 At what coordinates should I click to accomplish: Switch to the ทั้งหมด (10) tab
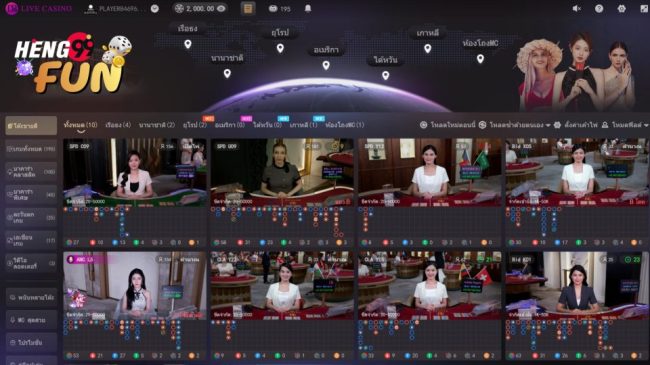click(x=81, y=125)
